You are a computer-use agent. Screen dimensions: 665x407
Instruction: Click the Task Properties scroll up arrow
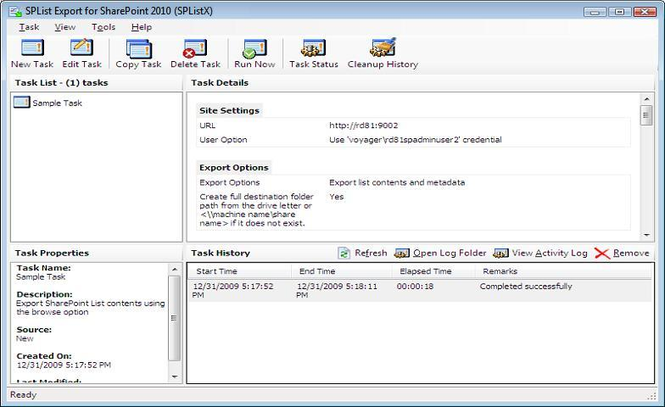pos(174,269)
